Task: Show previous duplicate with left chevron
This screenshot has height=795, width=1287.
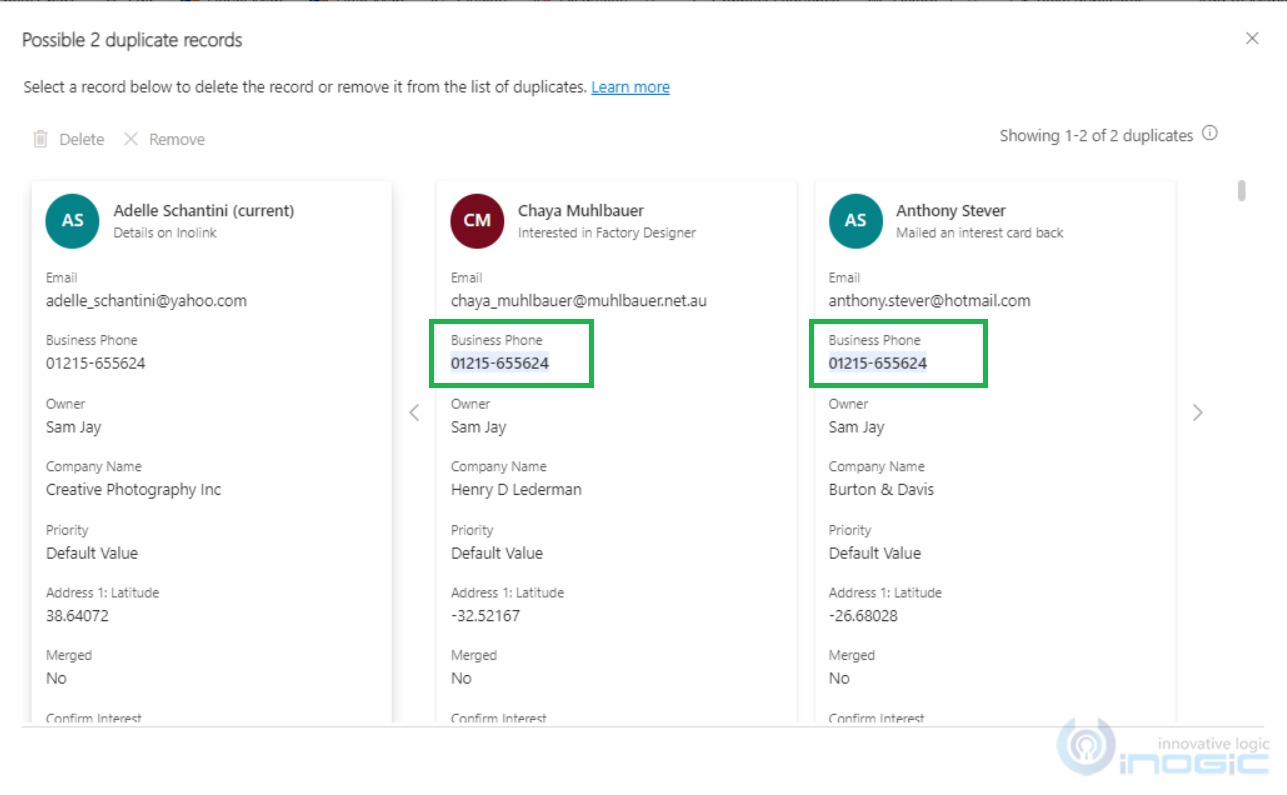Action: [x=414, y=412]
